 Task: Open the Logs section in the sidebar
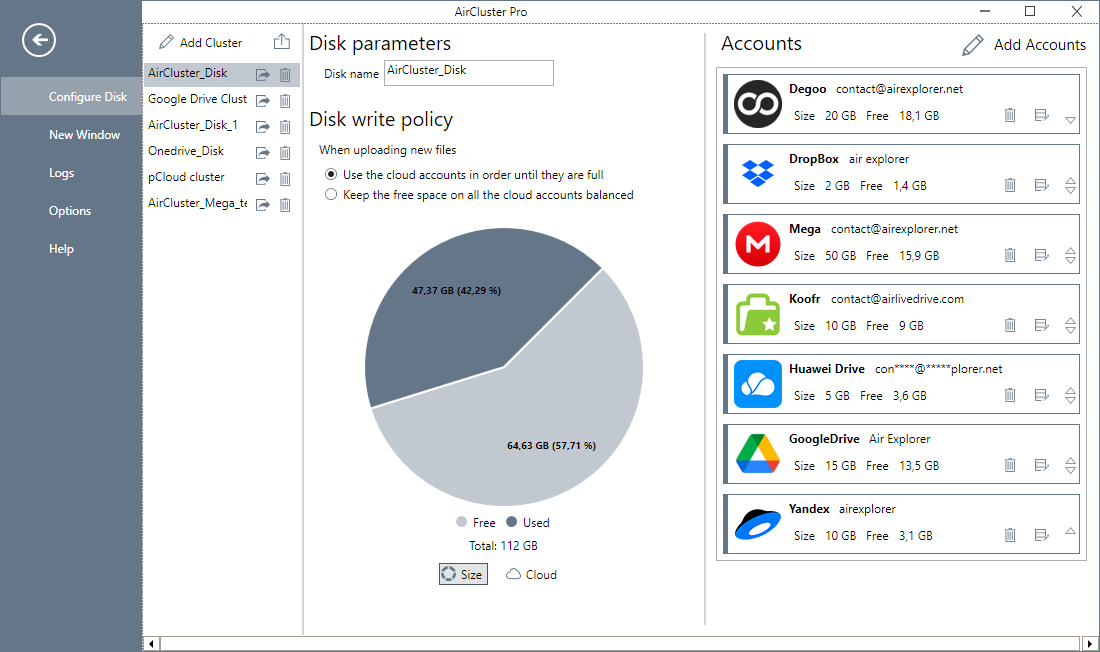click(x=61, y=172)
